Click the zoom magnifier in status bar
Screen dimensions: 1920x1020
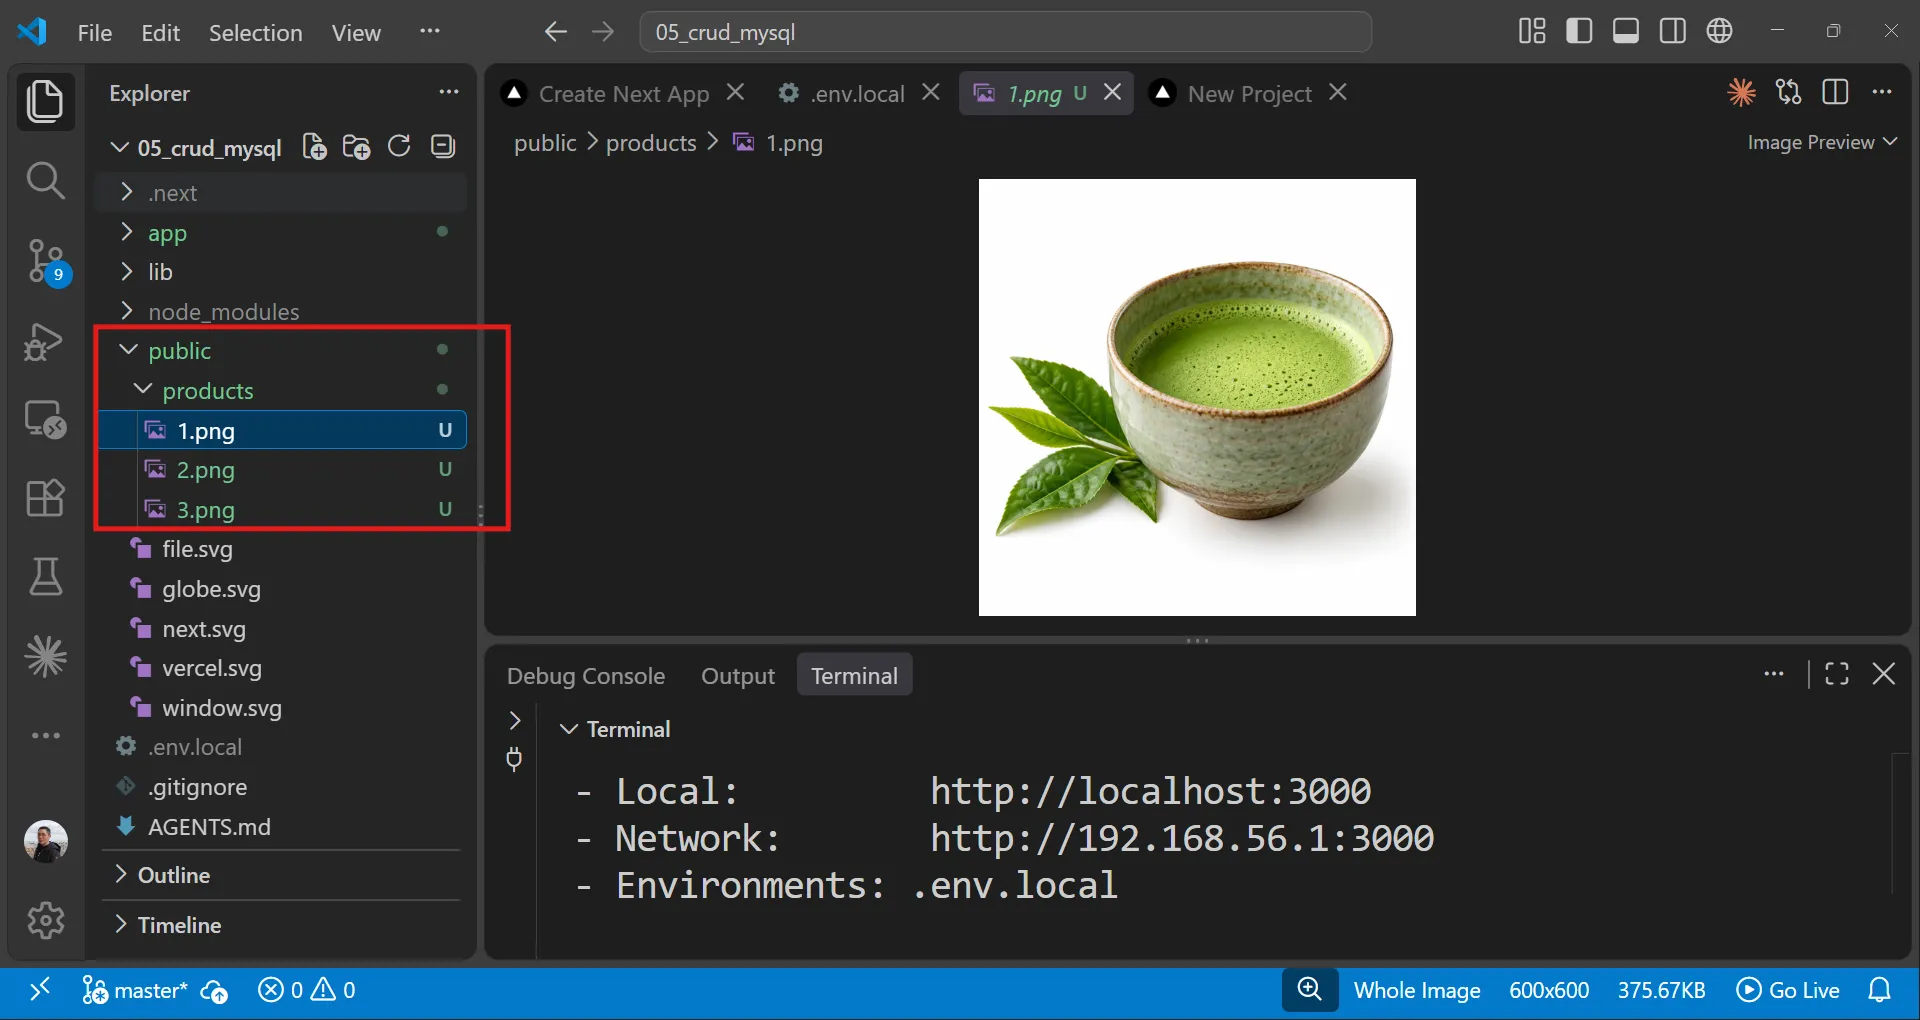(x=1310, y=990)
